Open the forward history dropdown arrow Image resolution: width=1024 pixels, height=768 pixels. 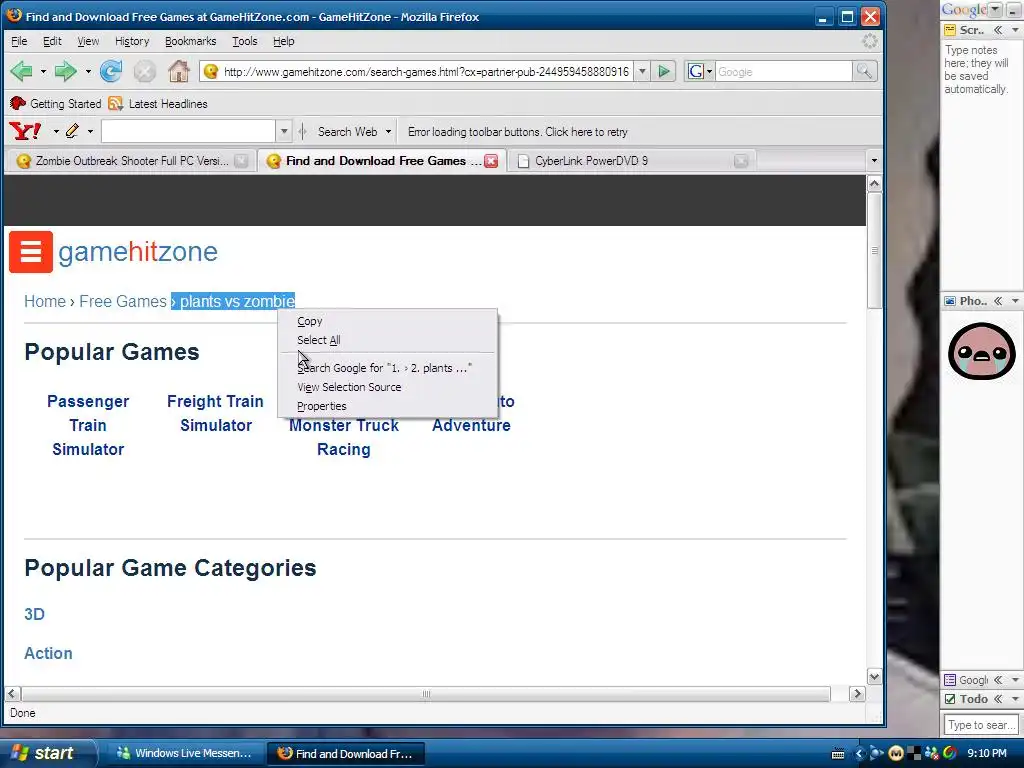[x=88, y=71]
